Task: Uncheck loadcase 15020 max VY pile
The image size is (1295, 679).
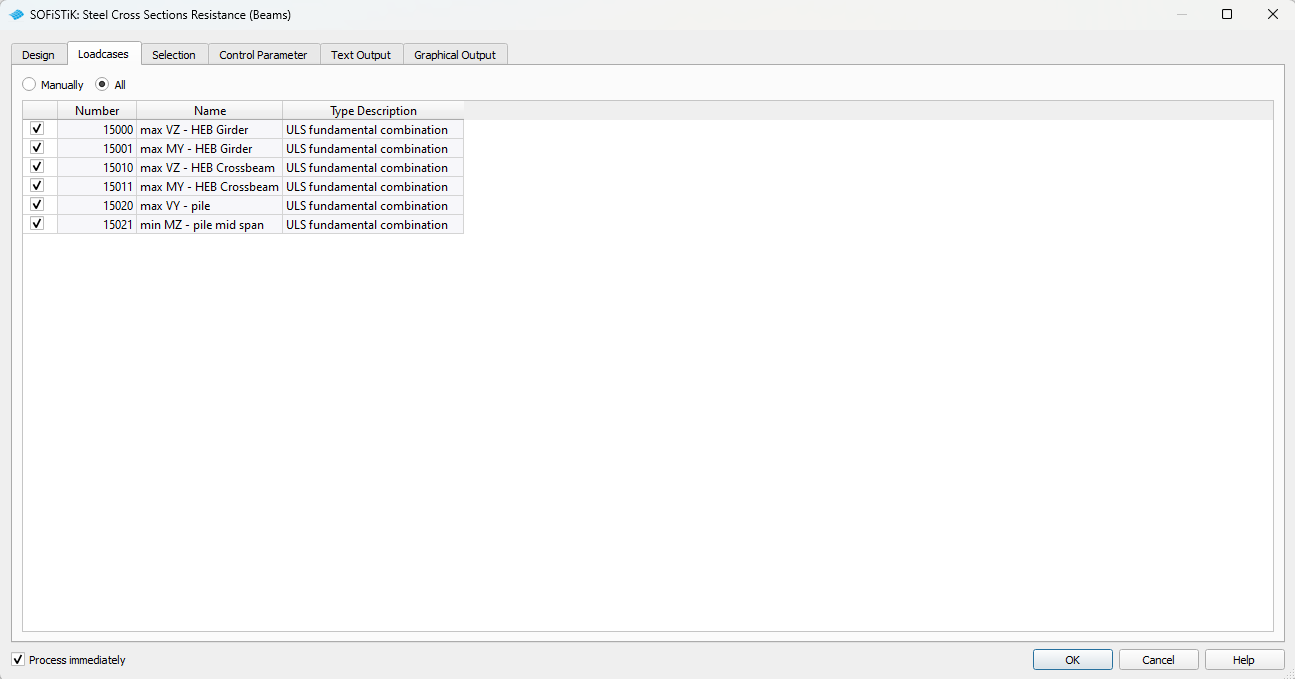Action: tap(37, 205)
